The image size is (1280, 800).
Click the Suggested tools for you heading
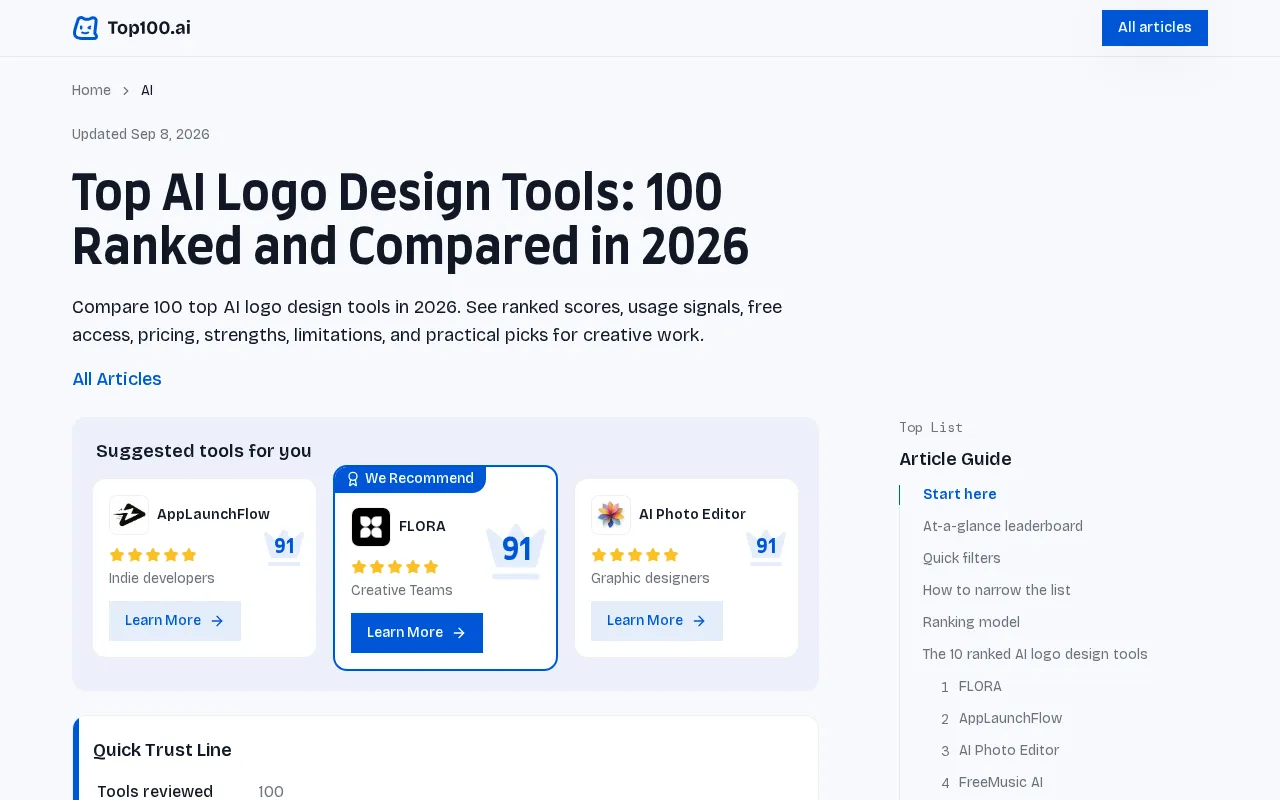click(204, 451)
